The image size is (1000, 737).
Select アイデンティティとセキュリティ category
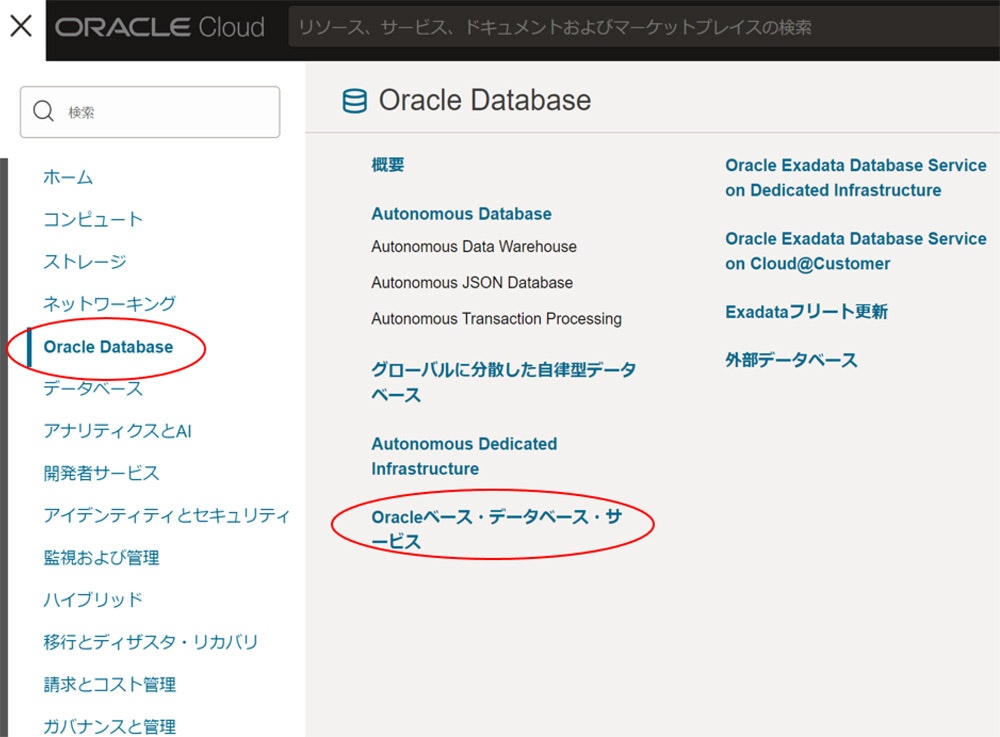tap(166, 514)
